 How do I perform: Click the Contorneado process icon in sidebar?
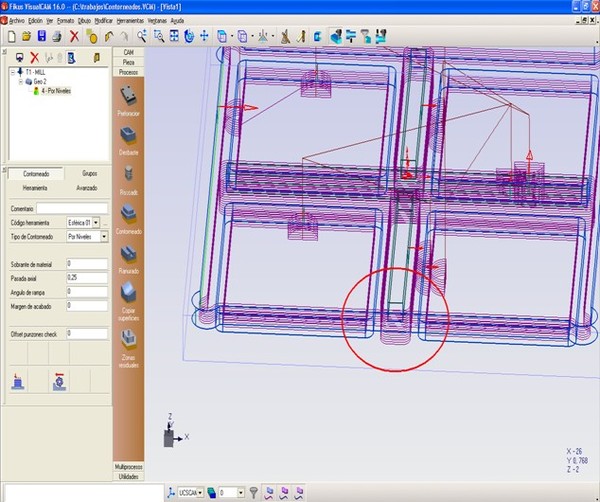[128, 213]
